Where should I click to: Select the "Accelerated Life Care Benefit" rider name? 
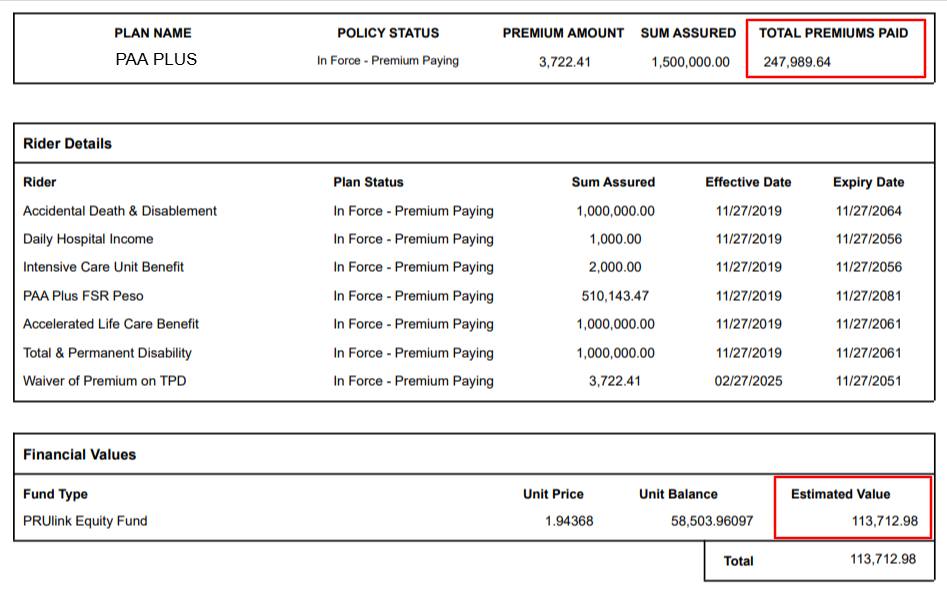(111, 324)
